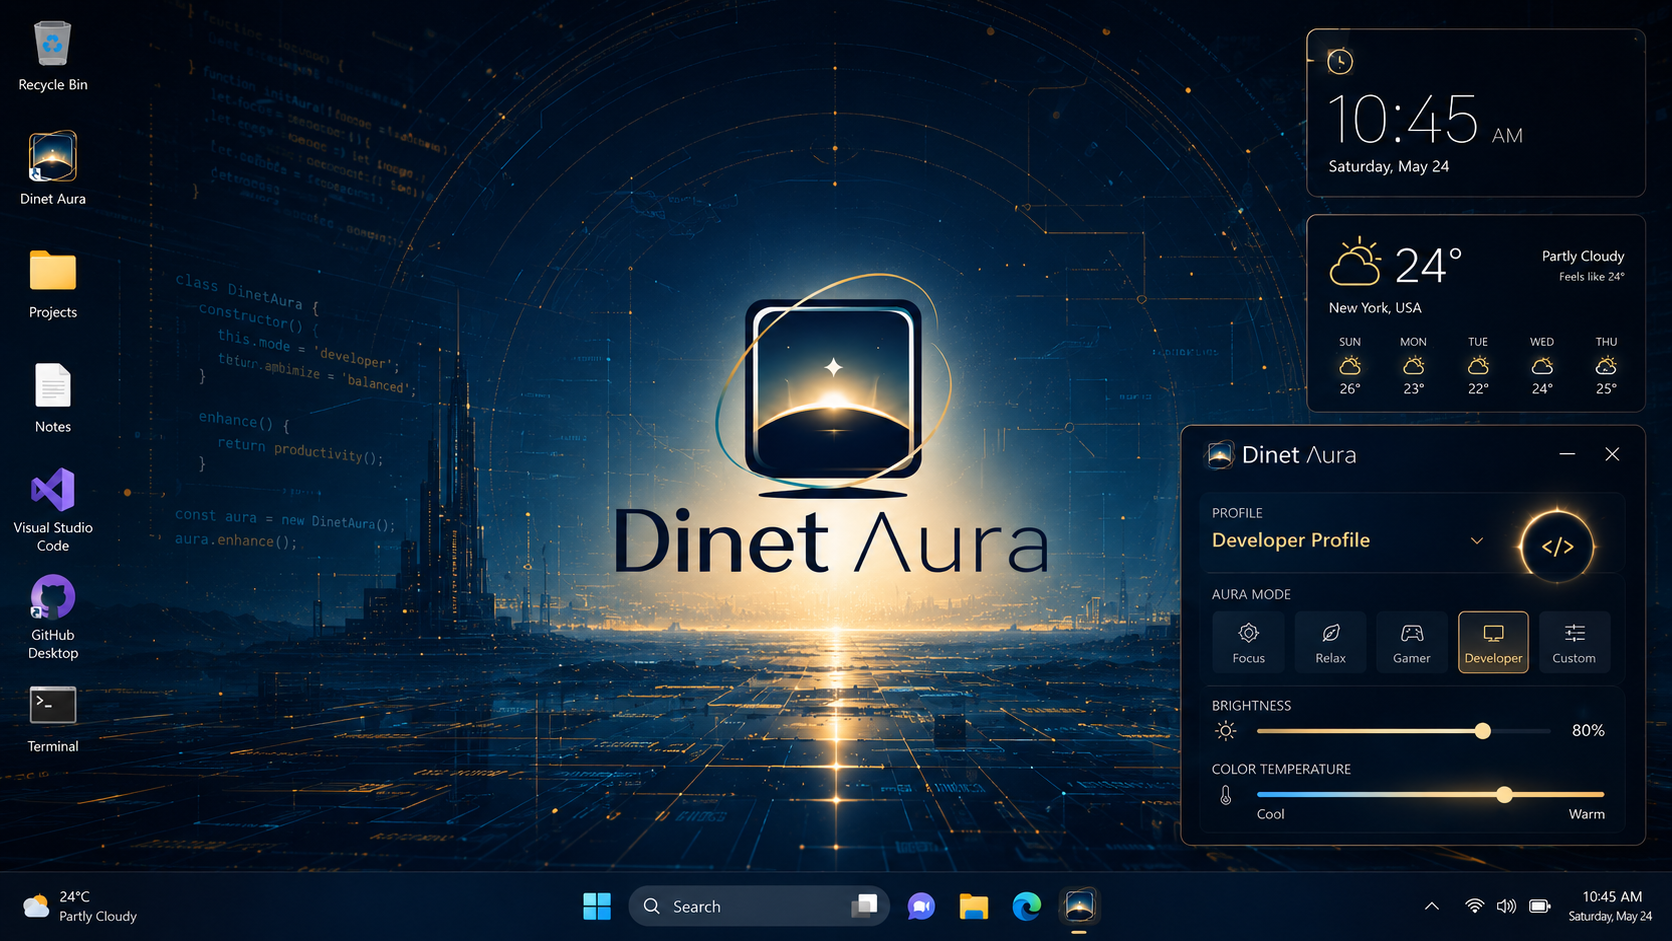The image size is (1672, 941).
Task: Open the Recycle Bin desktop icon
Action: (52, 57)
